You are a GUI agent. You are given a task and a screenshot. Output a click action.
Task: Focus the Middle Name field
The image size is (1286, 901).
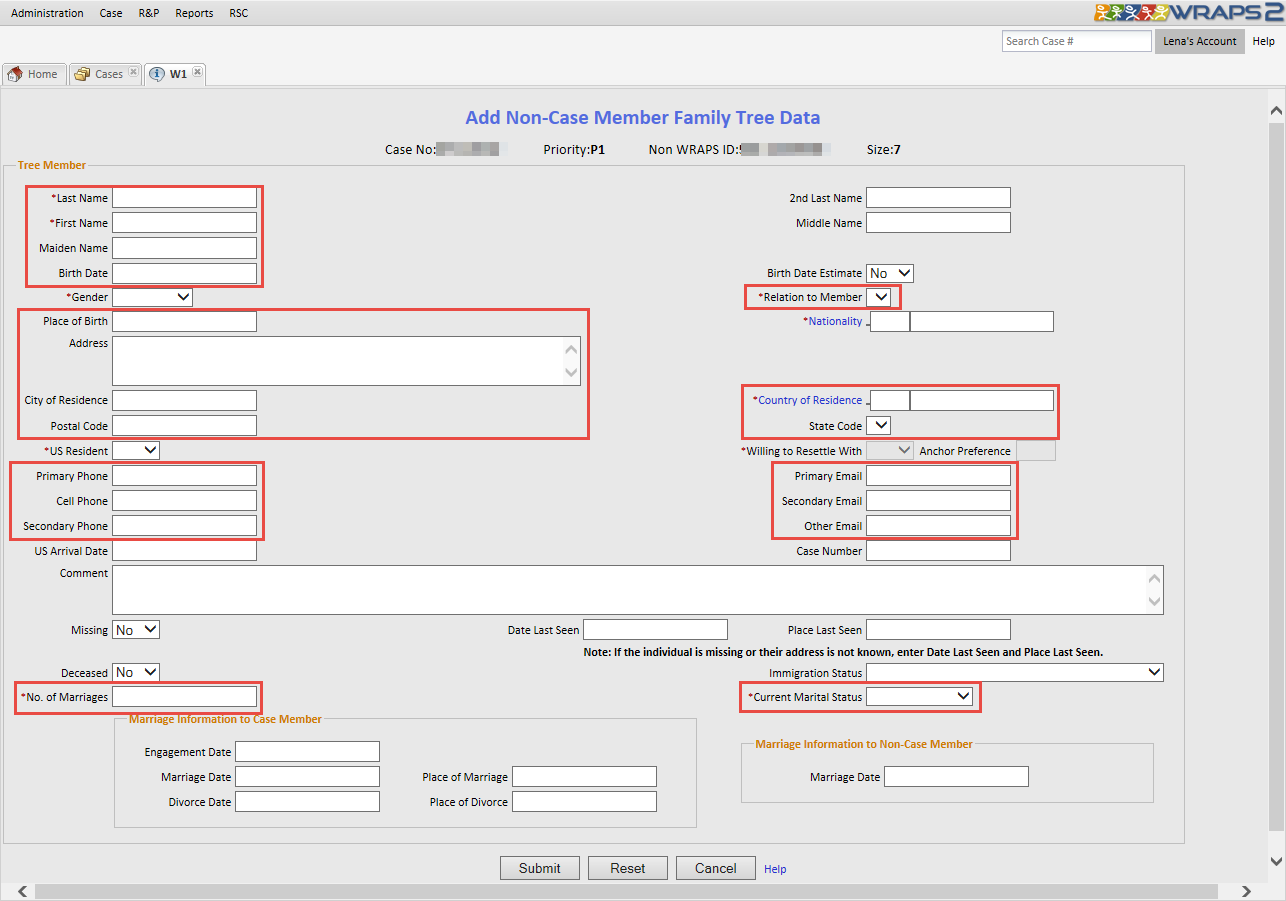938,223
